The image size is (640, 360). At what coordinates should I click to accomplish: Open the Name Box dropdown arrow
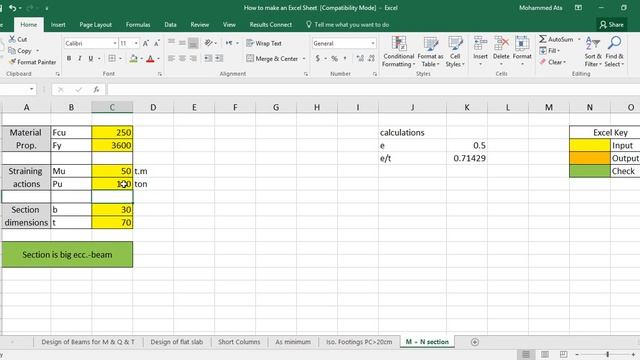(x=31, y=89)
